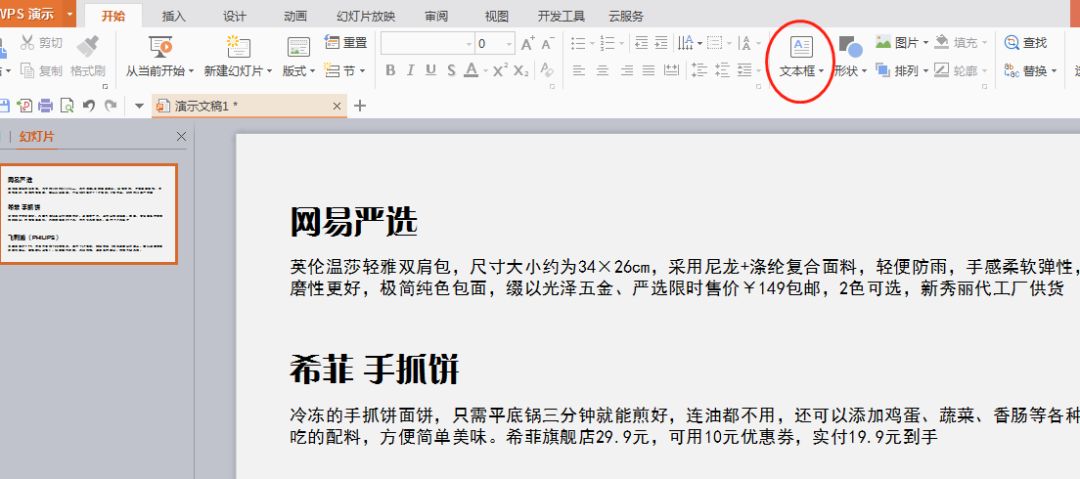Screen dimensions: 1080x479
Task: Open the Replace (替换) dropdown
Action: [1053, 71]
